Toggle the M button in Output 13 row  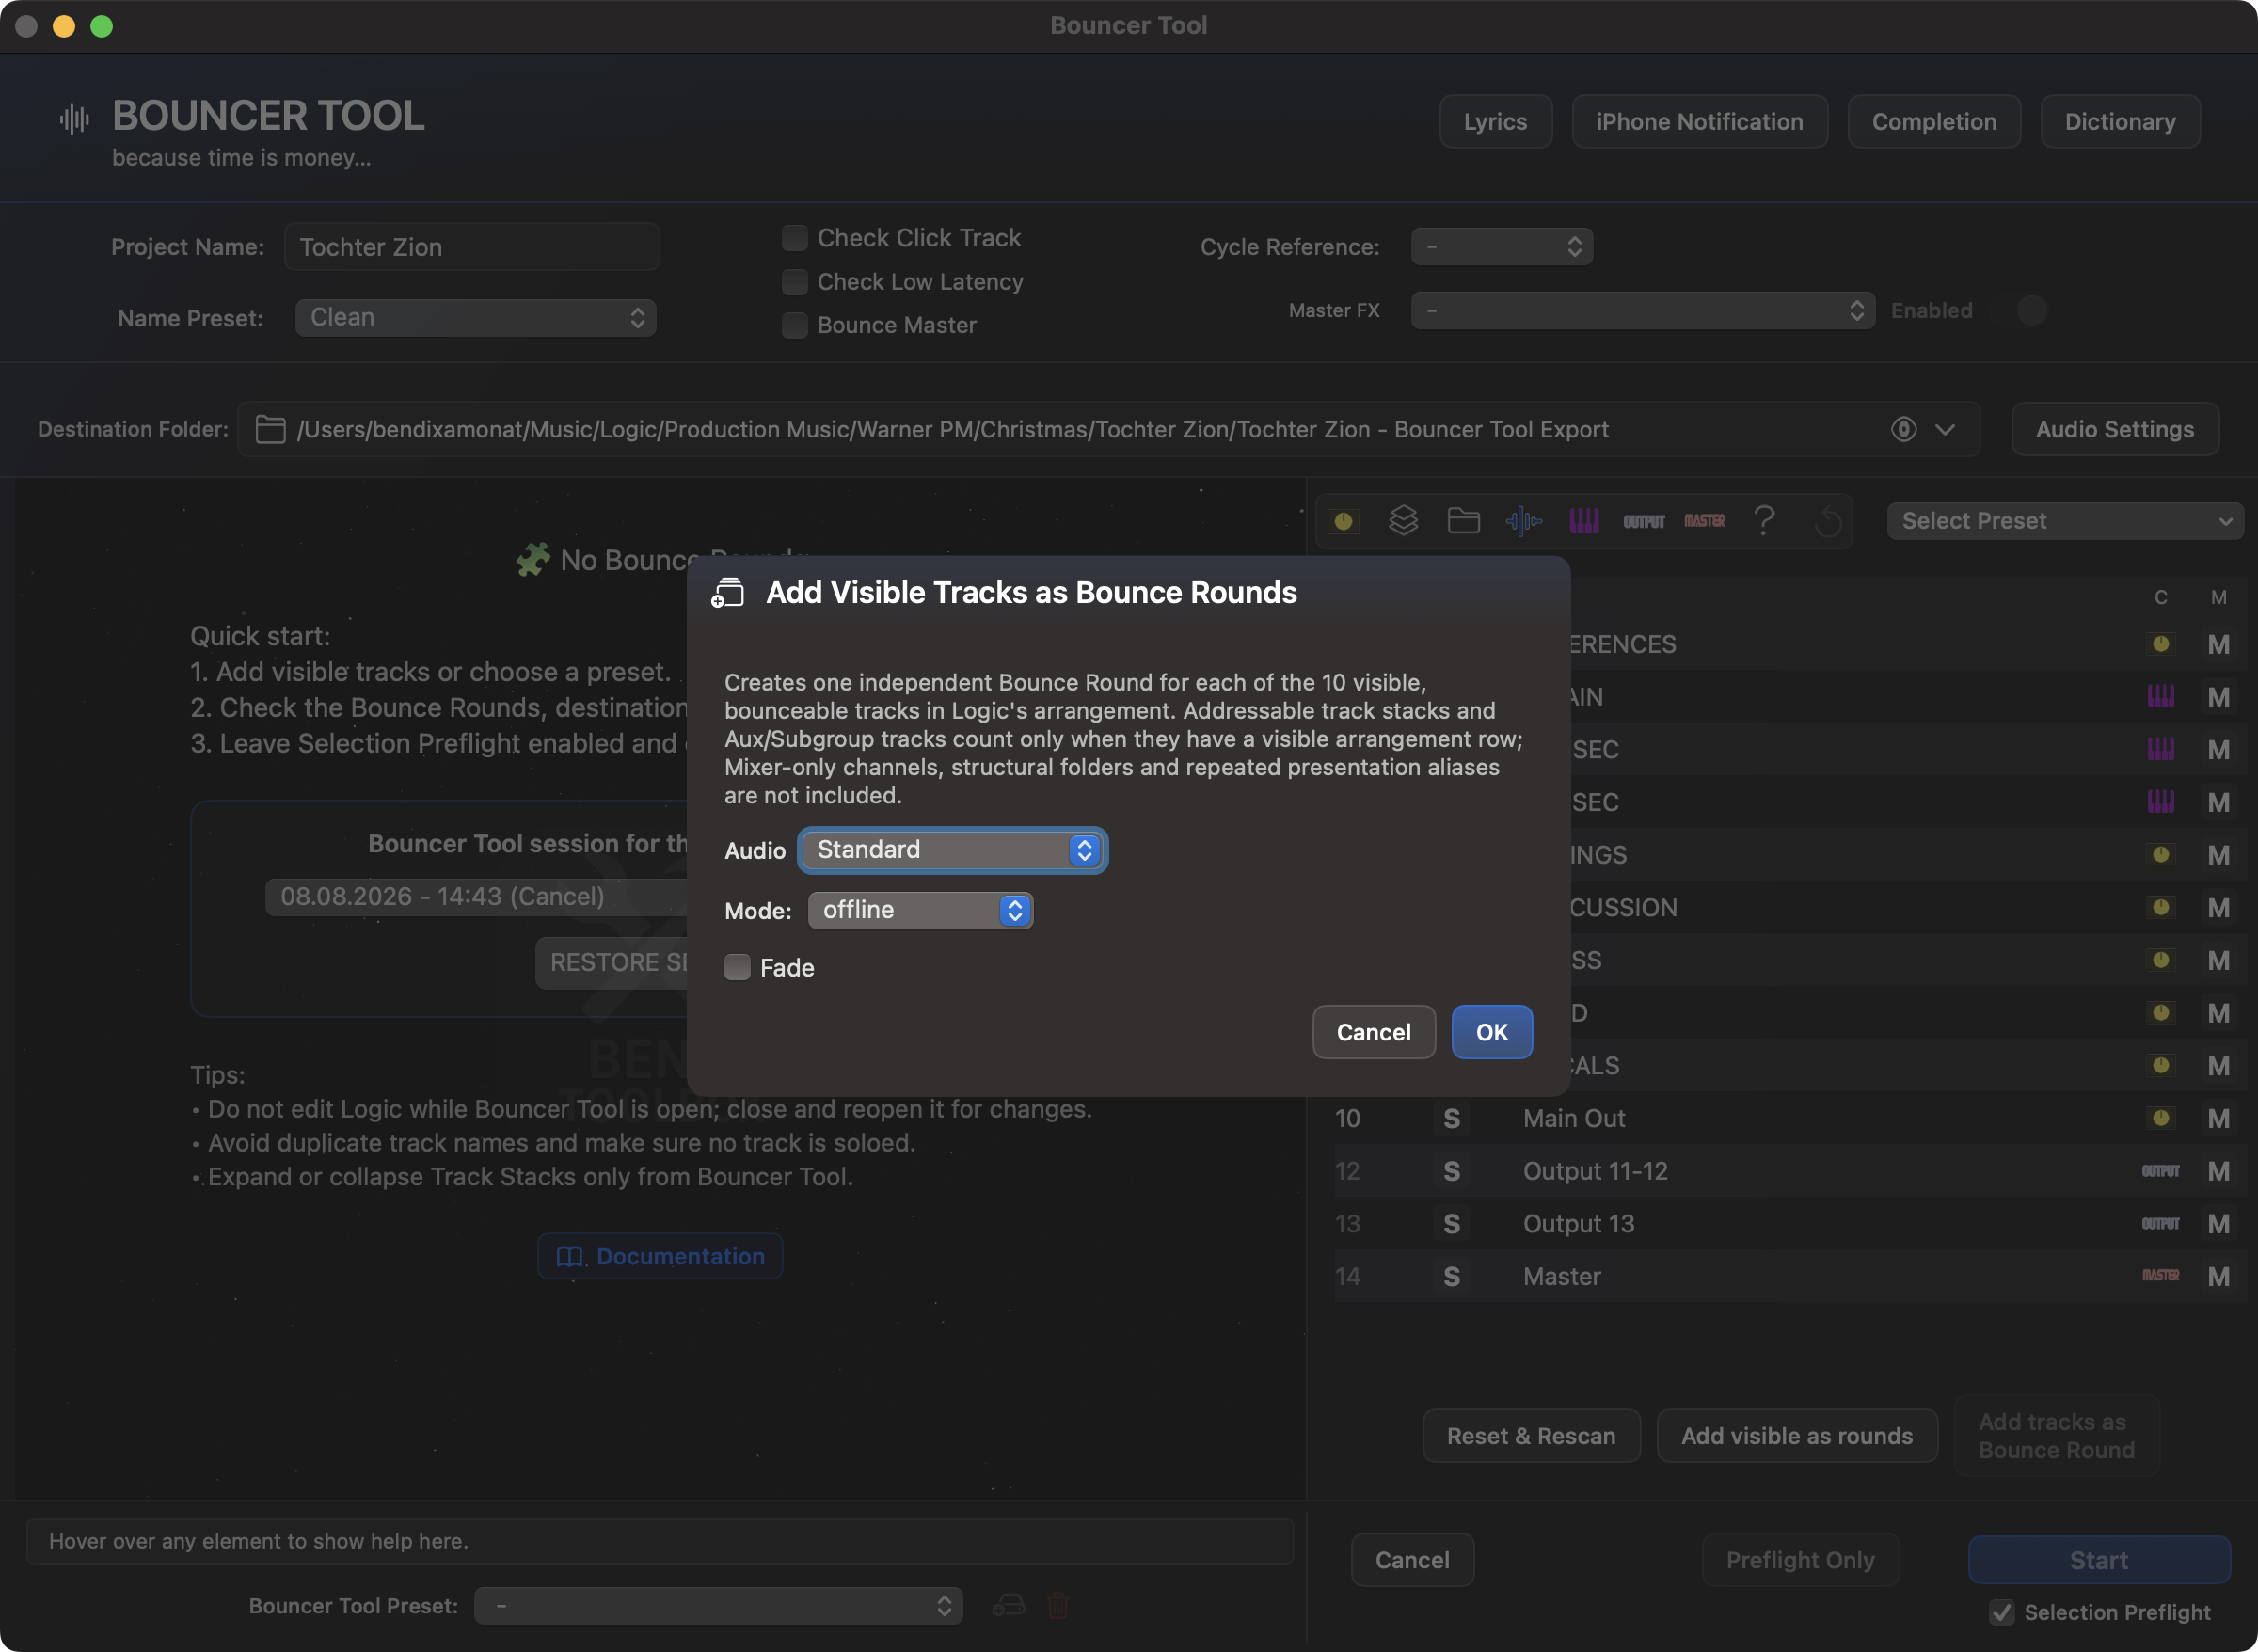(2219, 1224)
